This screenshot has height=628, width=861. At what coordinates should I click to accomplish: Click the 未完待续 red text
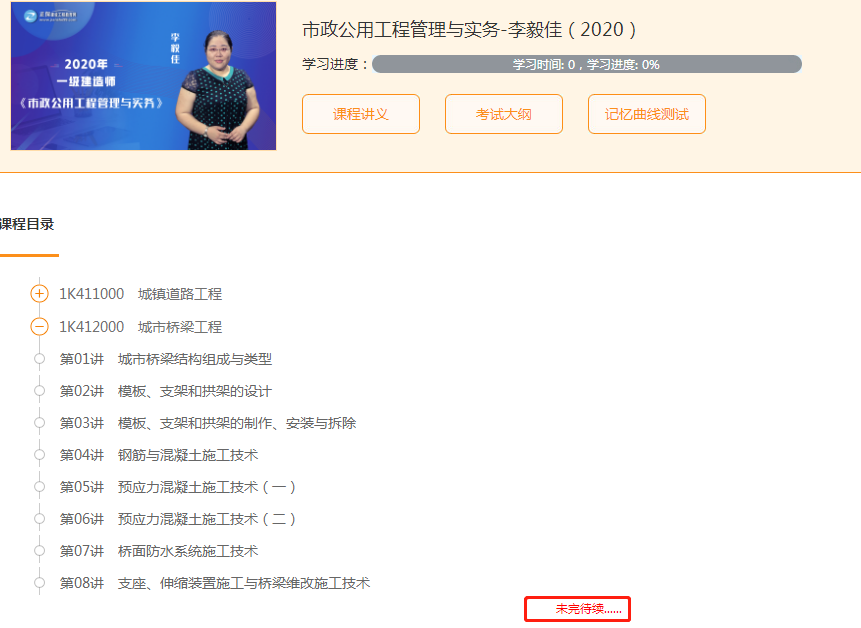click(588, 608)
